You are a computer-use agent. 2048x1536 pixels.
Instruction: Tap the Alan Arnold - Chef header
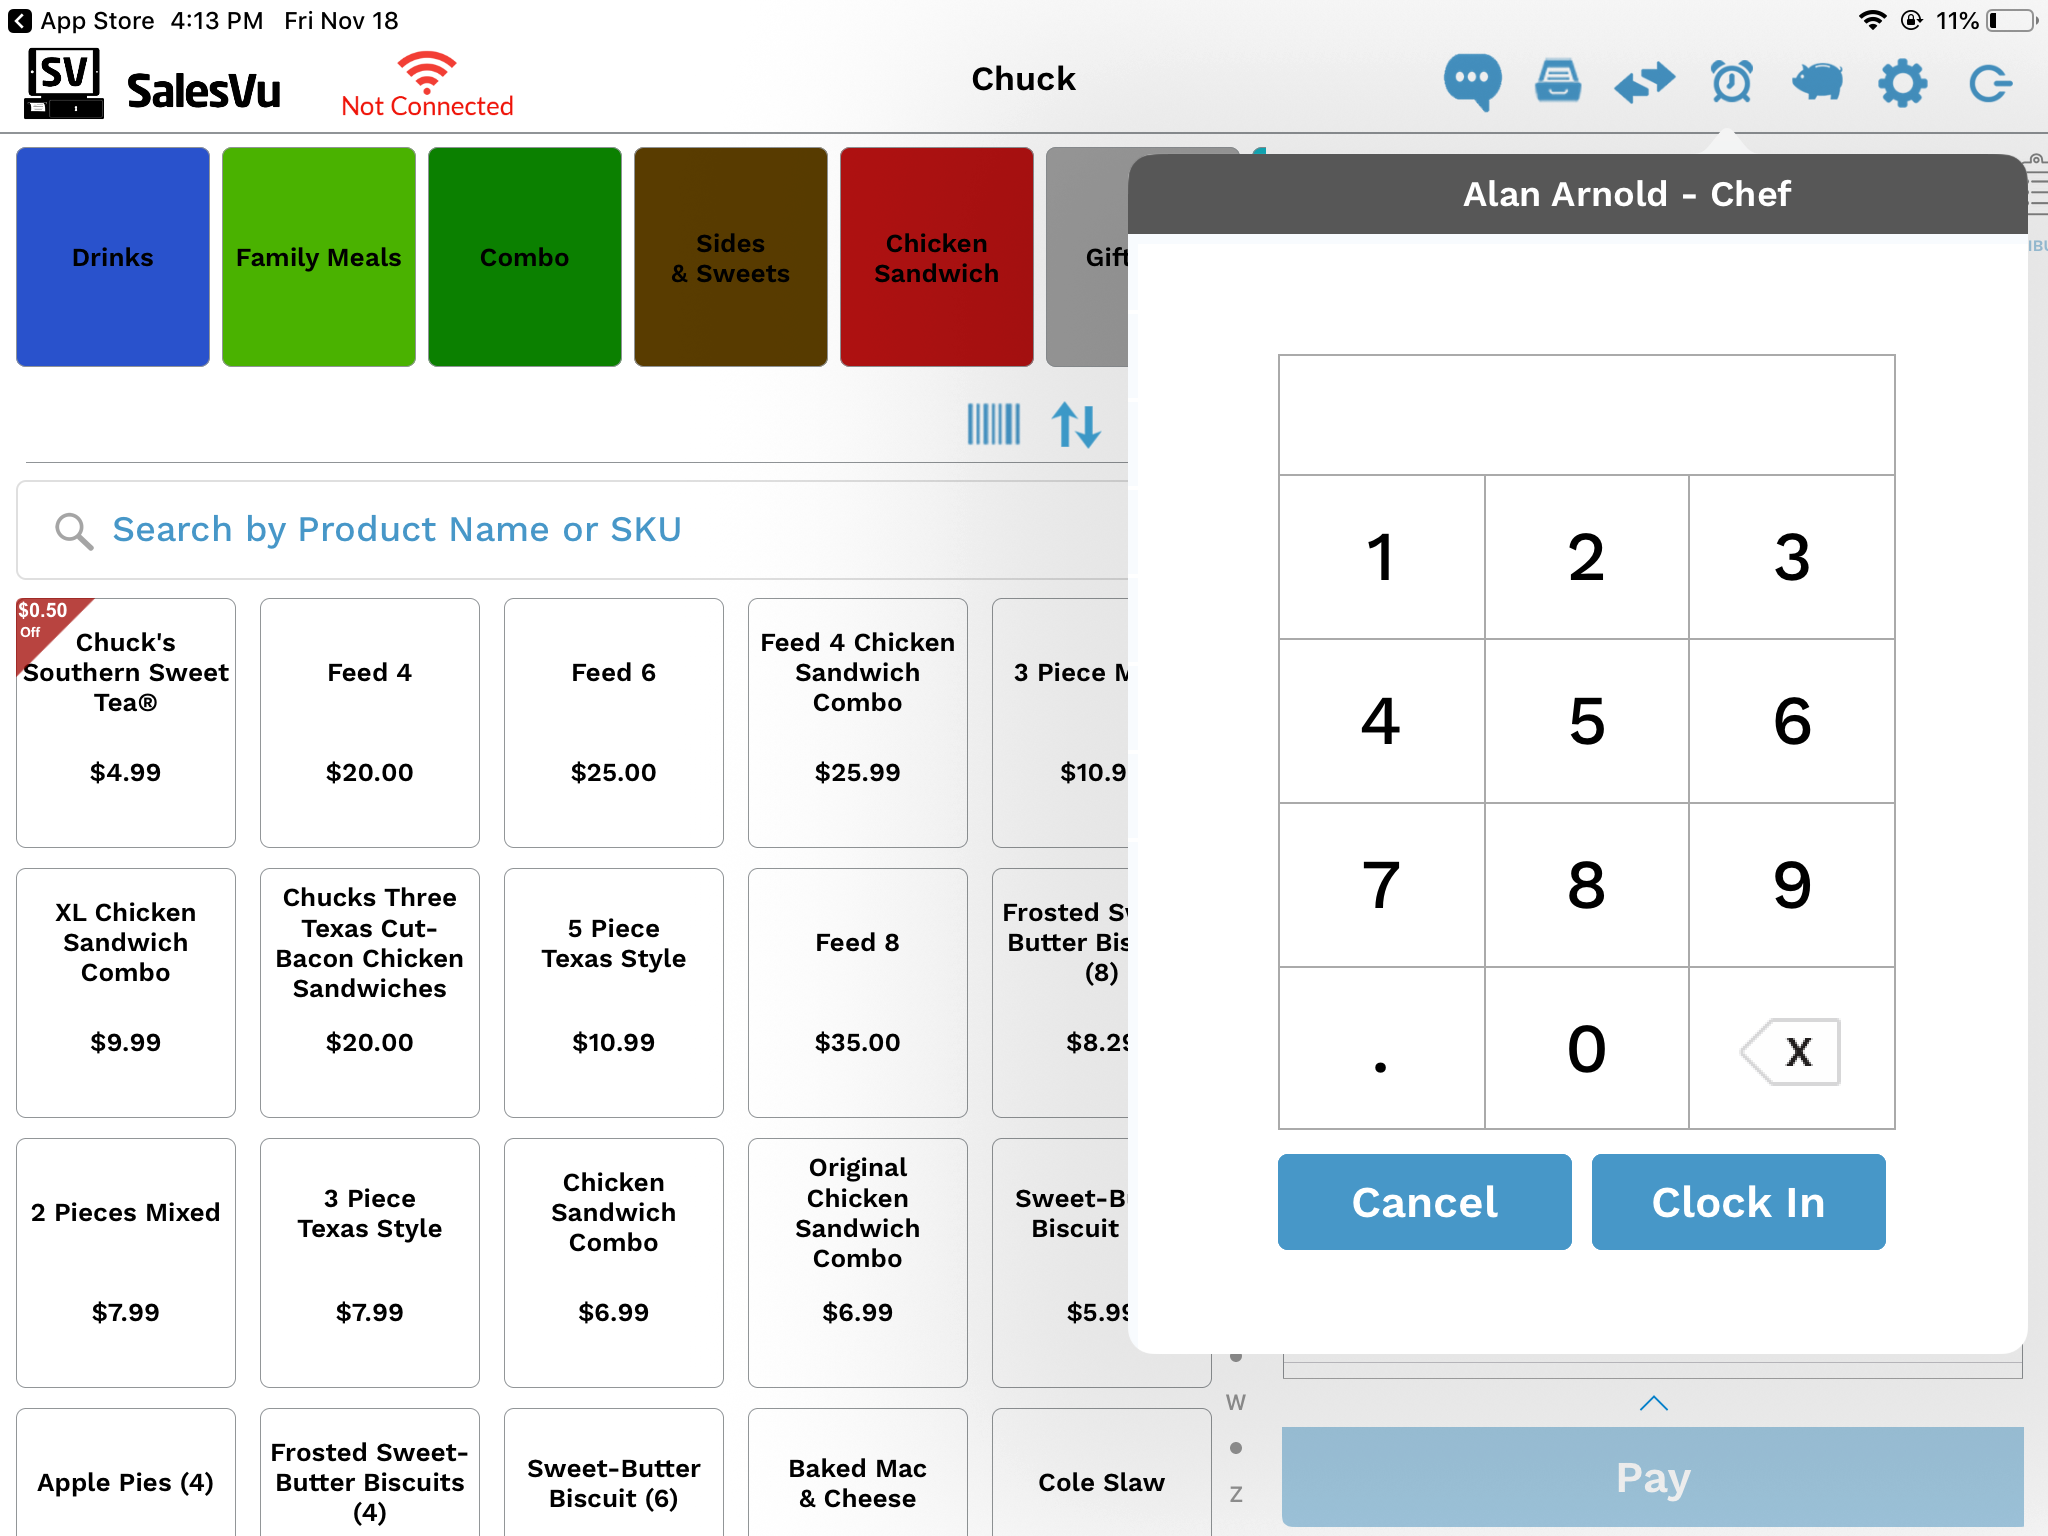pos(1627,194)
